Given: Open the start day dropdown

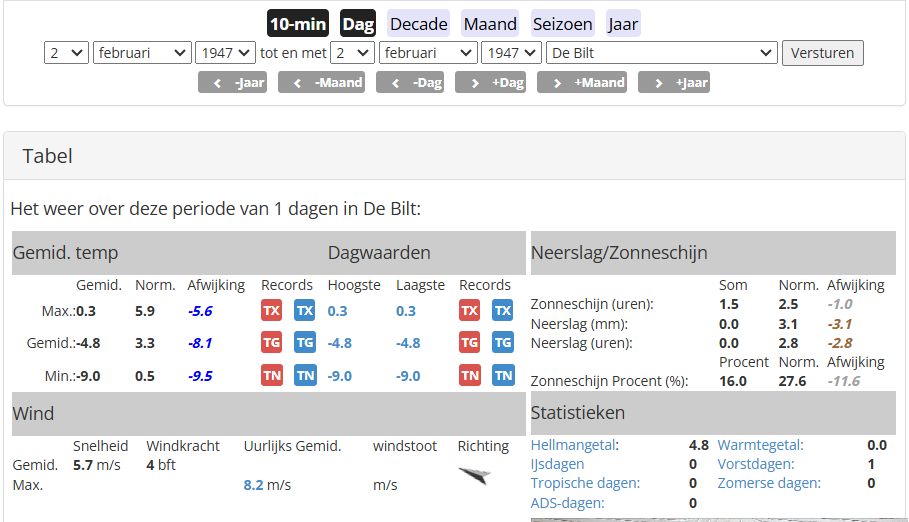Looking at the screenshot, I should pyautogui.click(x=66, y=53).
